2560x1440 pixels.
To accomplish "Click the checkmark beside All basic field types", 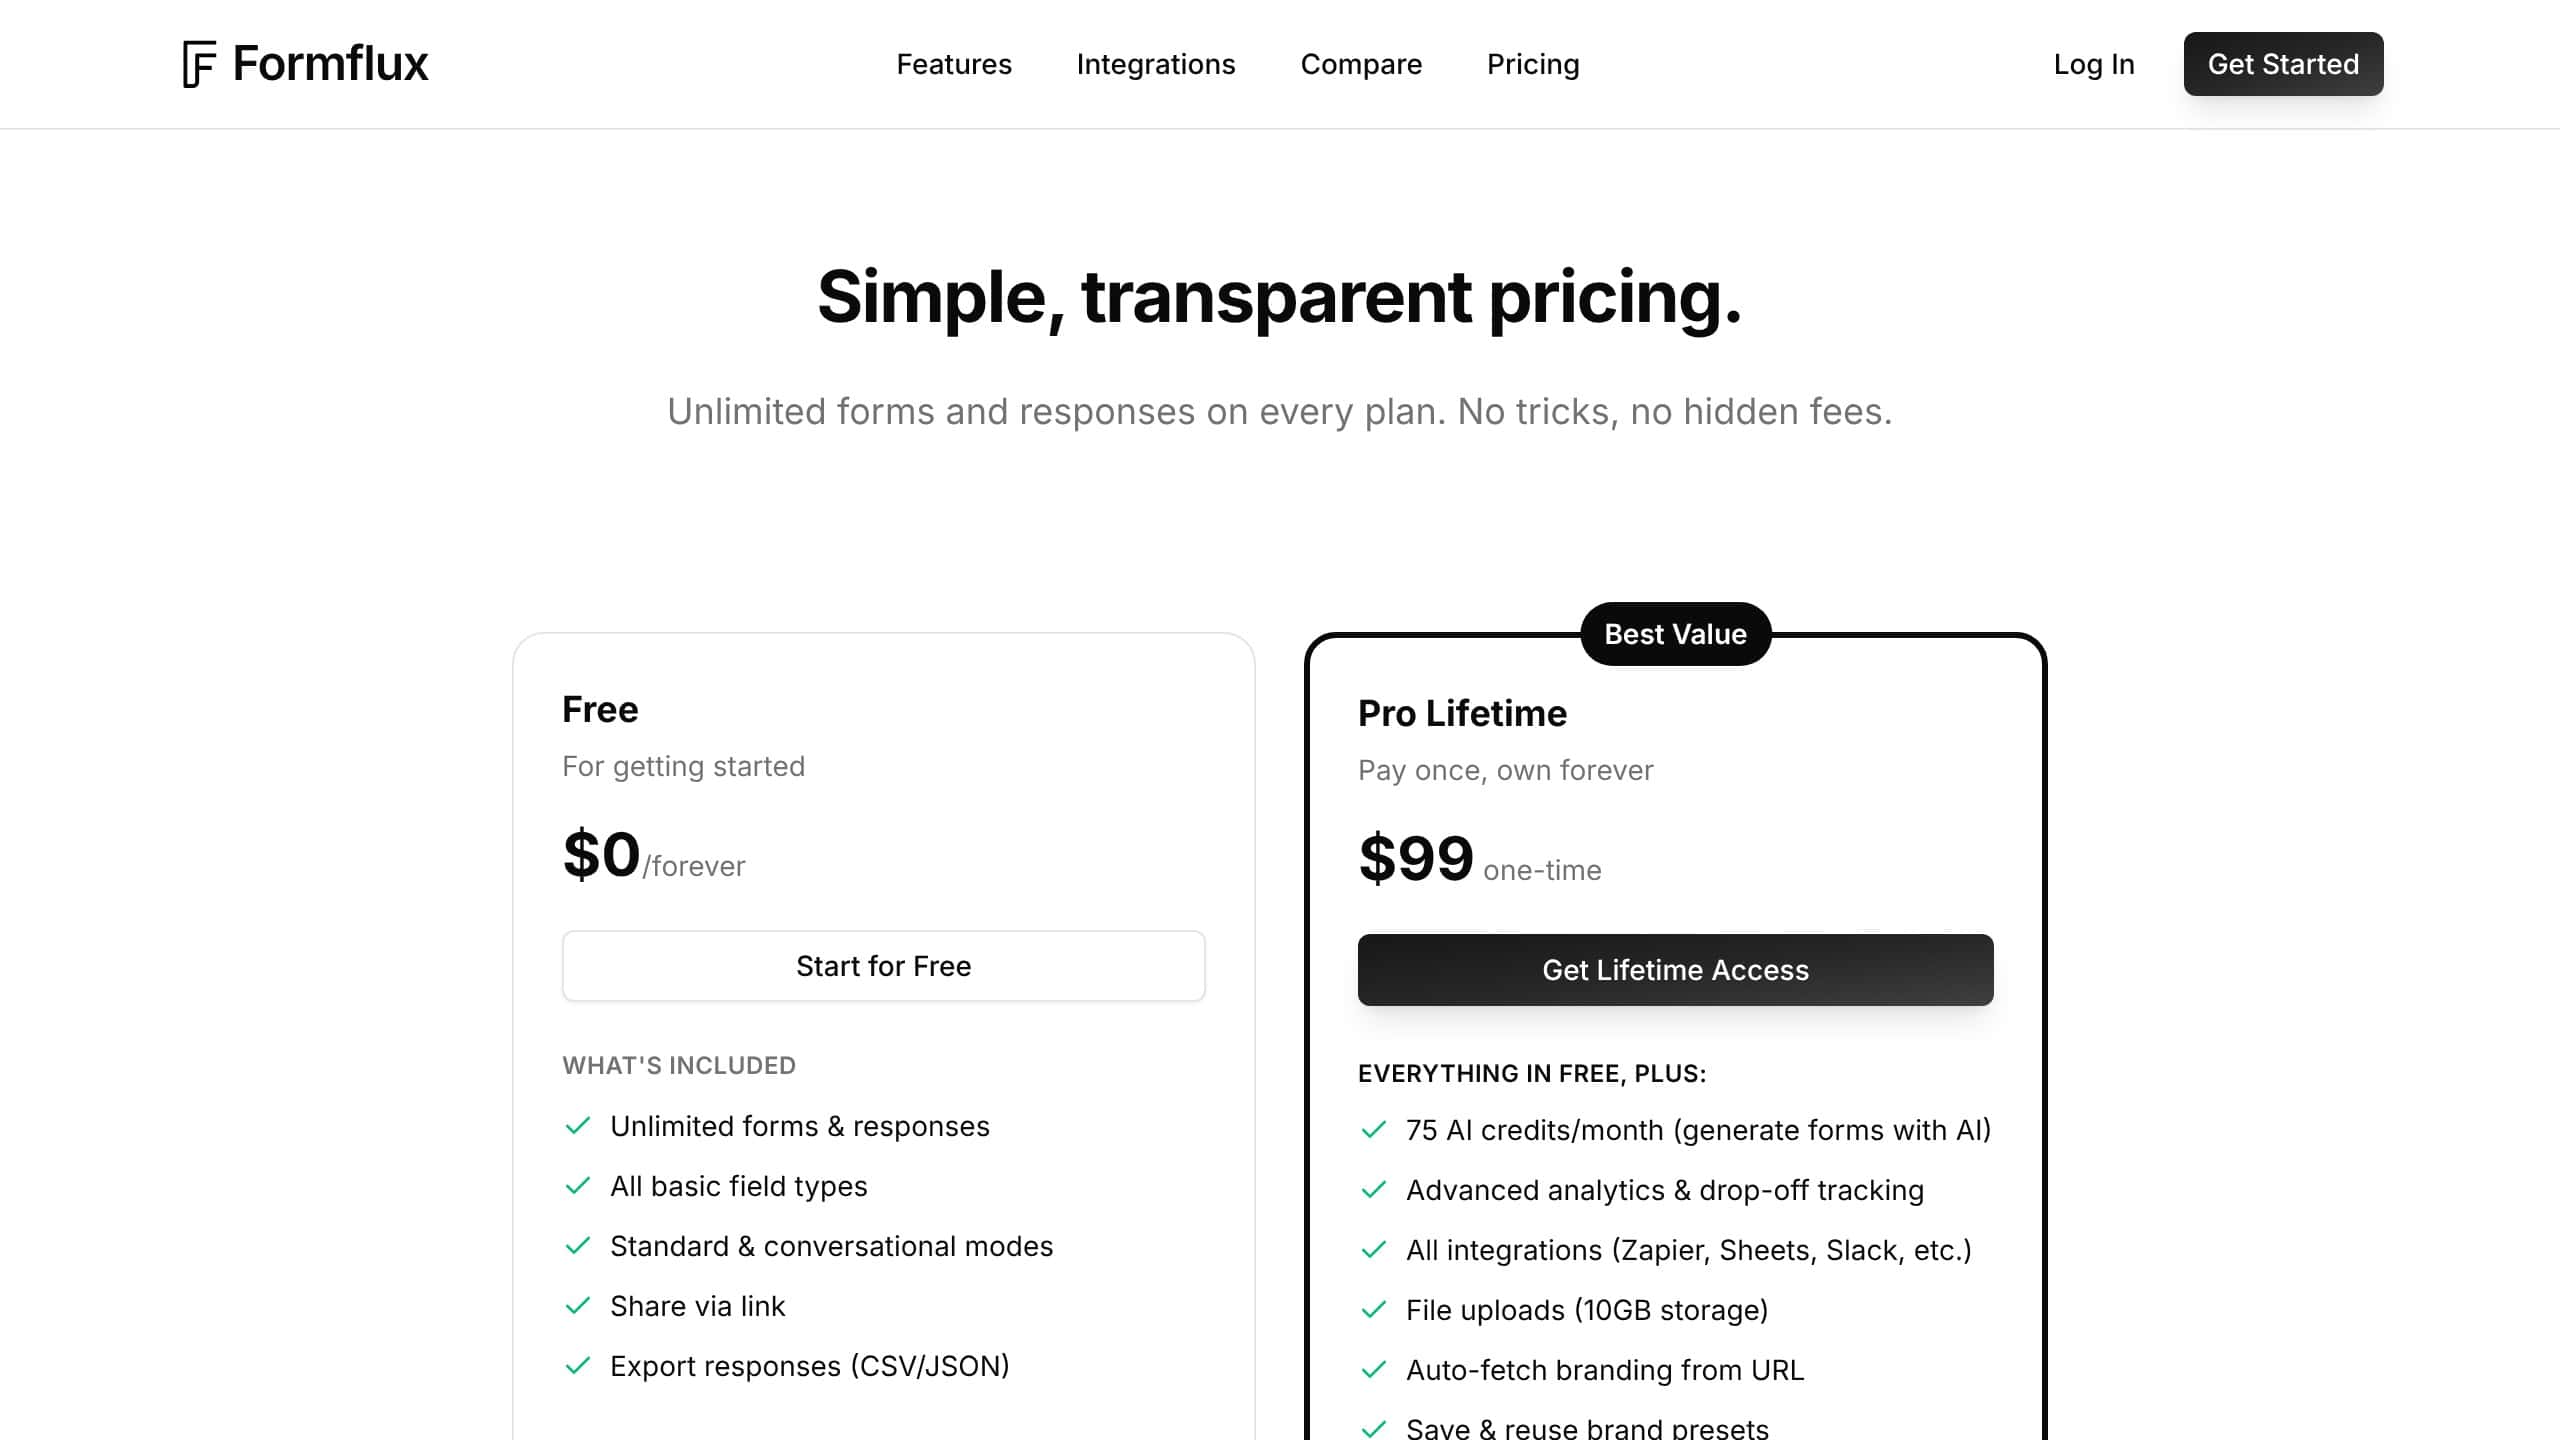I will click(x=578, y=1186).
